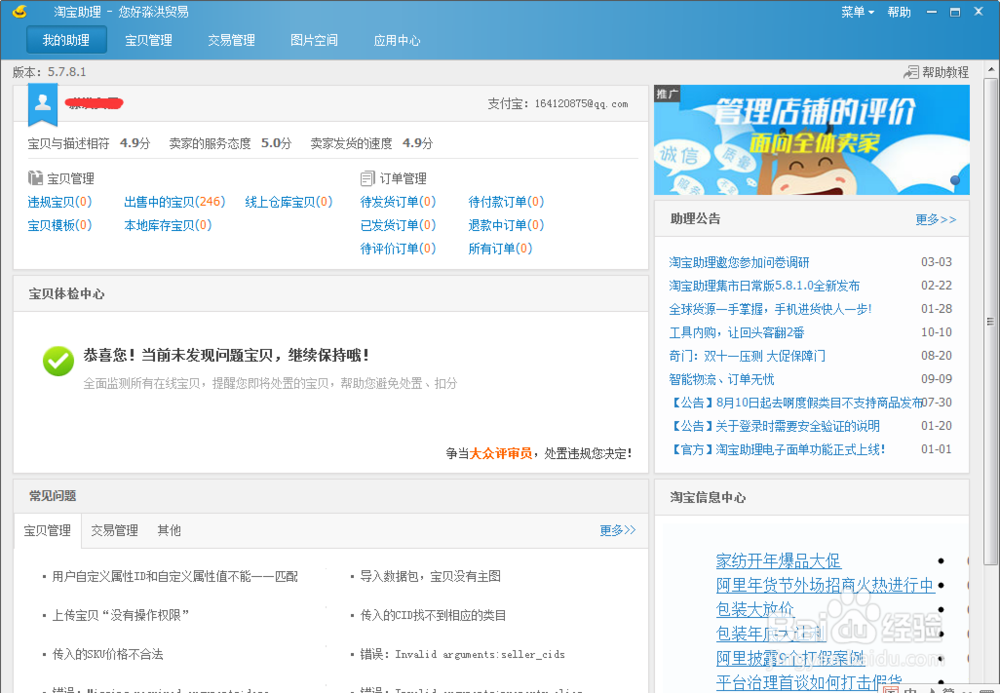Image resolution: width=1000 pixels, height=693 pixels.
Task: Click the blue user avatar icon
Action: 41,103
